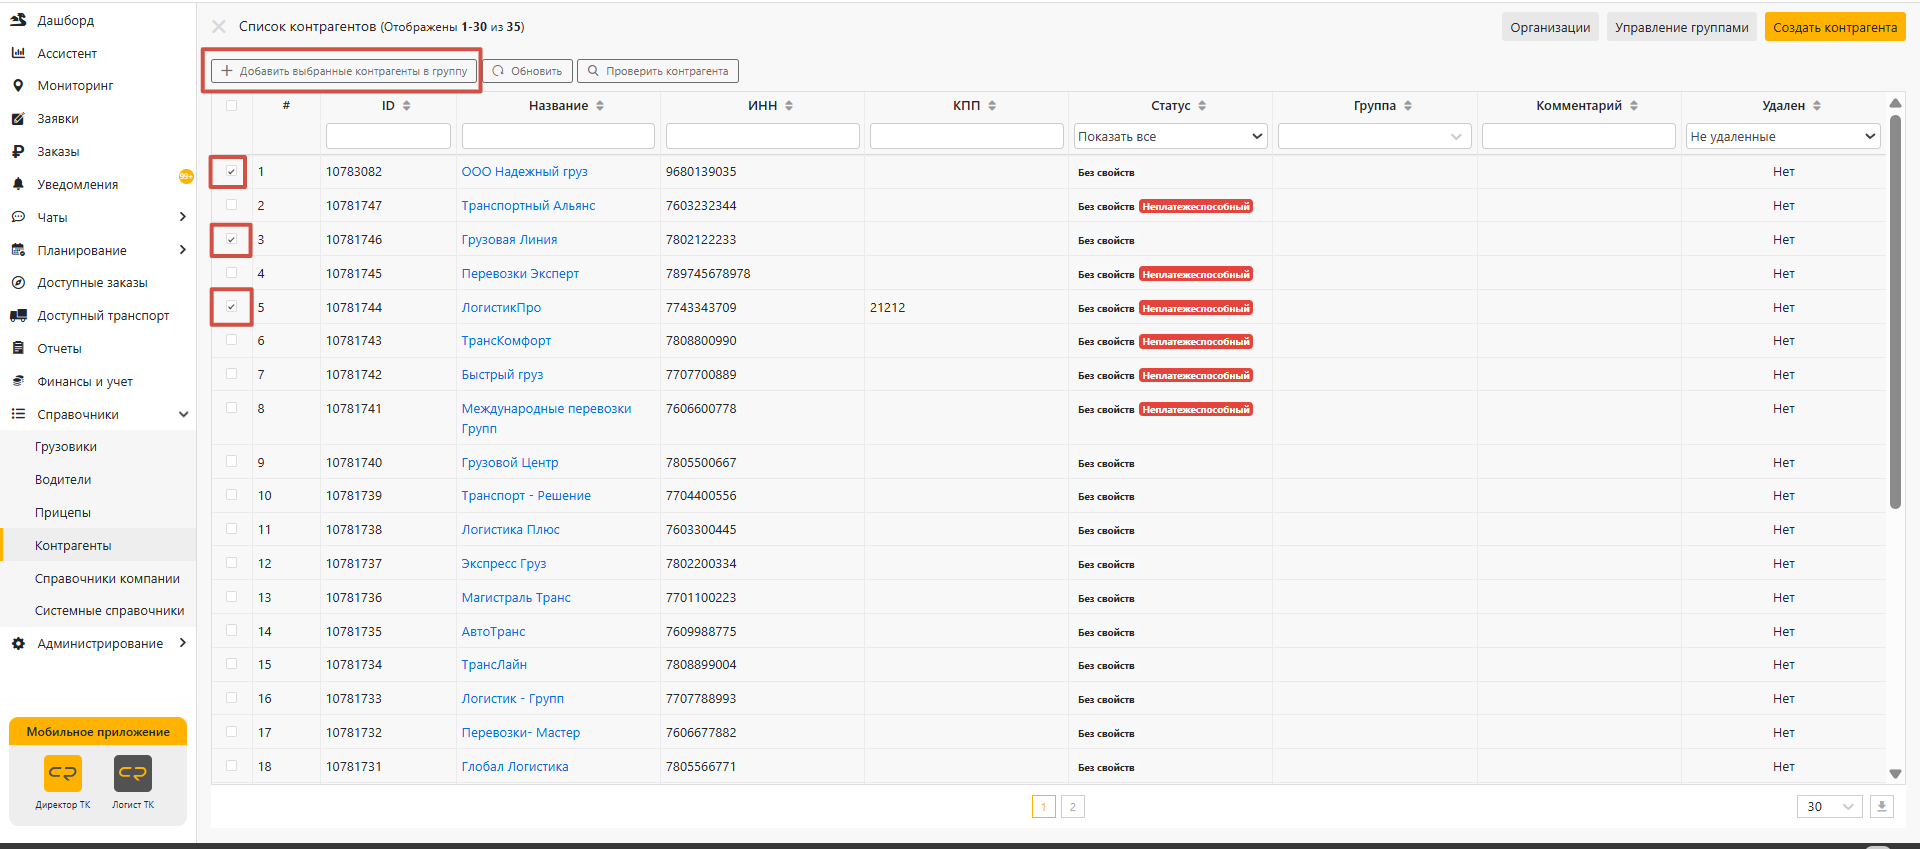Image resolution: width=1920 pixels, height=849 pixels.
Task: Click the Director TK mobile app icon
Action: pyautogui.click(x=63, y=773)
